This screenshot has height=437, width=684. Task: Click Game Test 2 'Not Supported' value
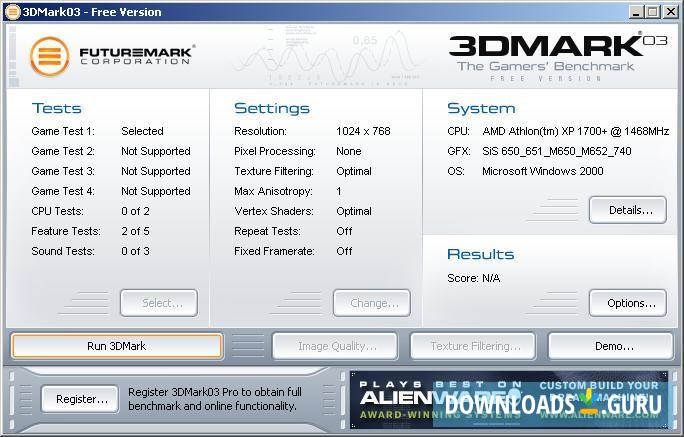[x=156, y=151]
